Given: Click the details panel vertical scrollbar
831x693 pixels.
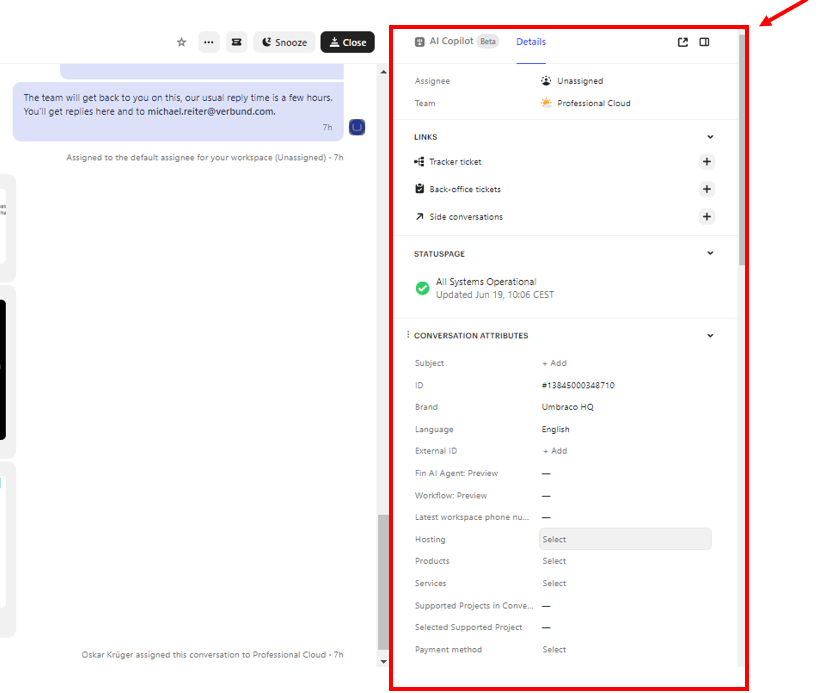Looking at the screenshot, I should tap(741, 150).
